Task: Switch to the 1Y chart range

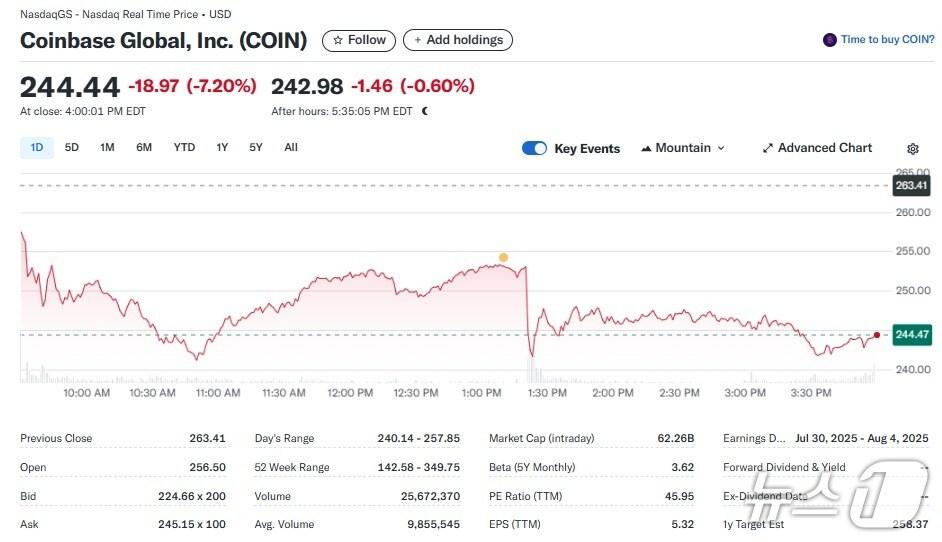Action: coord(222,147)
